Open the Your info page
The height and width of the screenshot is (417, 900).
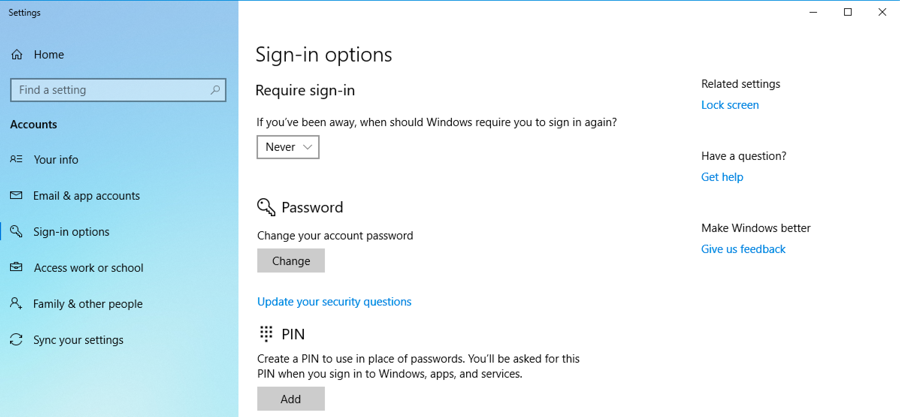(x=56, y=160)
